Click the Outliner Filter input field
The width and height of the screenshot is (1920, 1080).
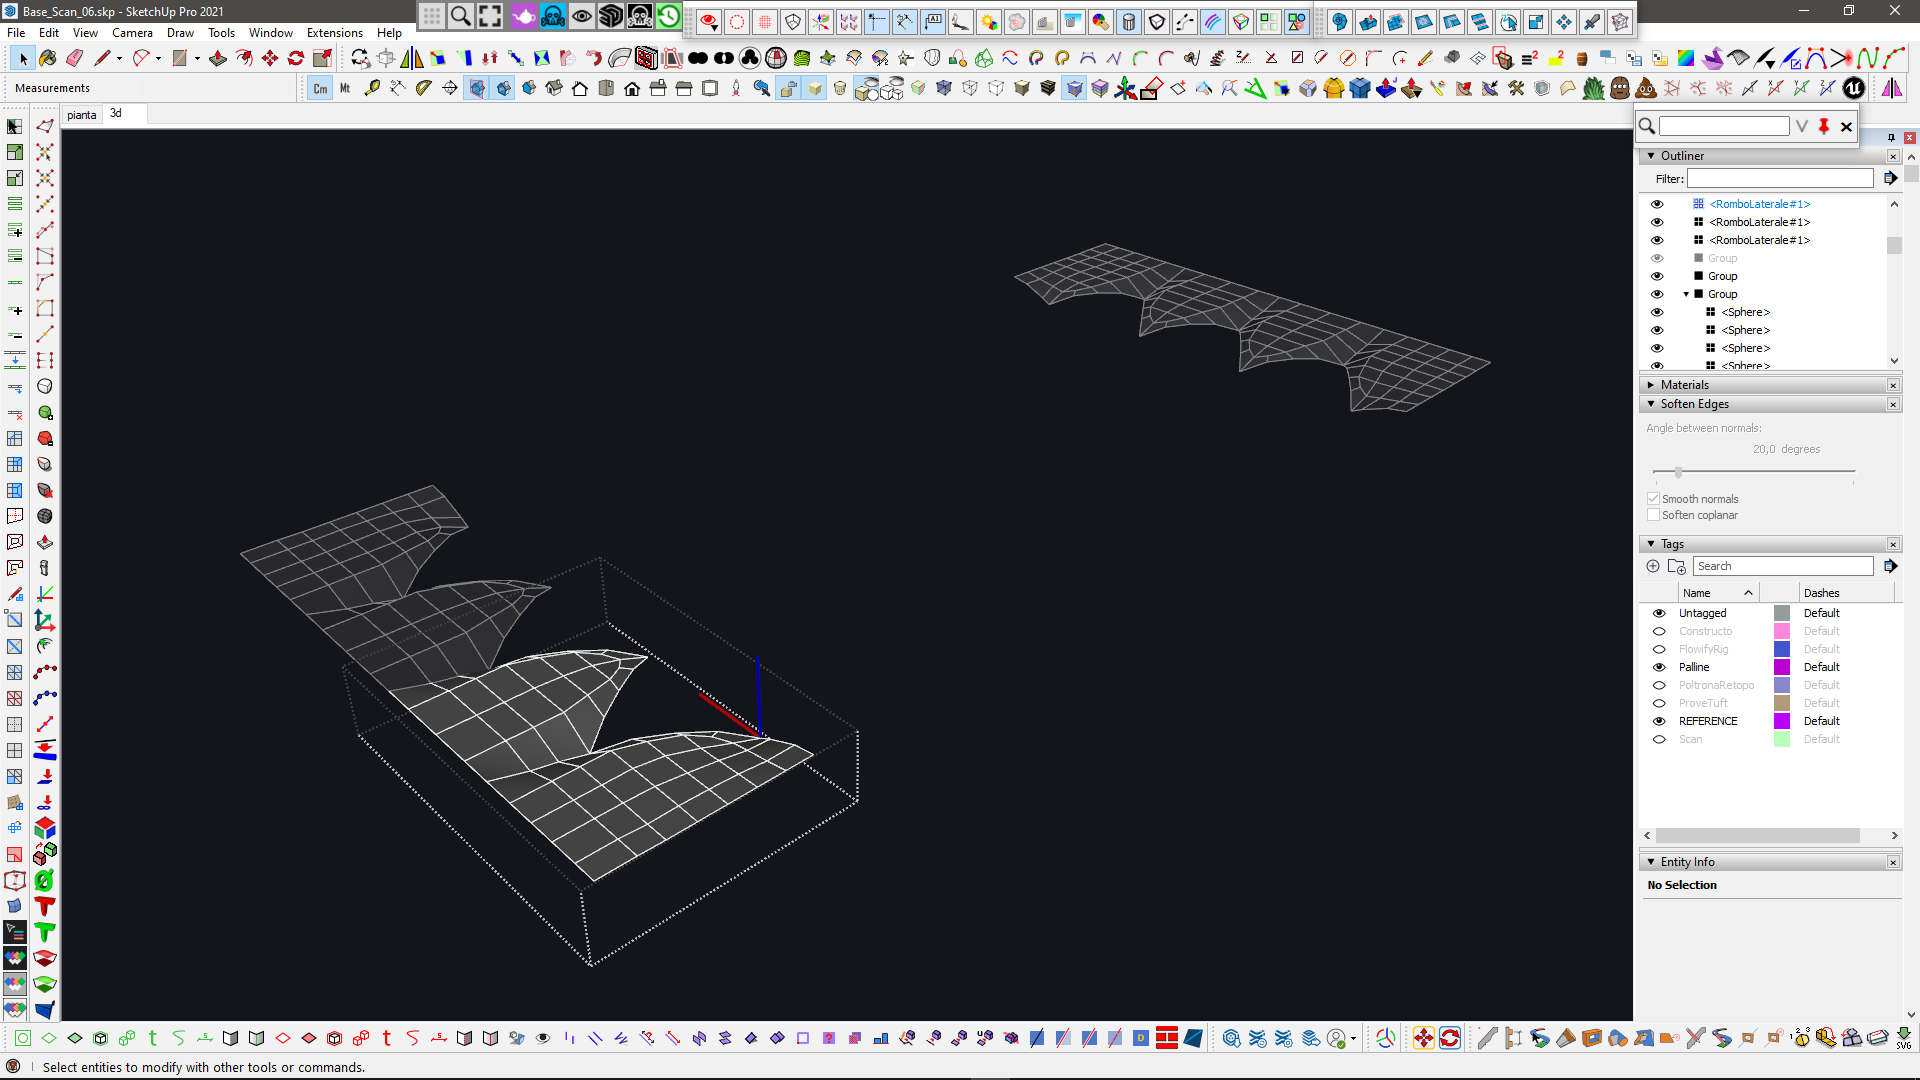click(1779, 179)
